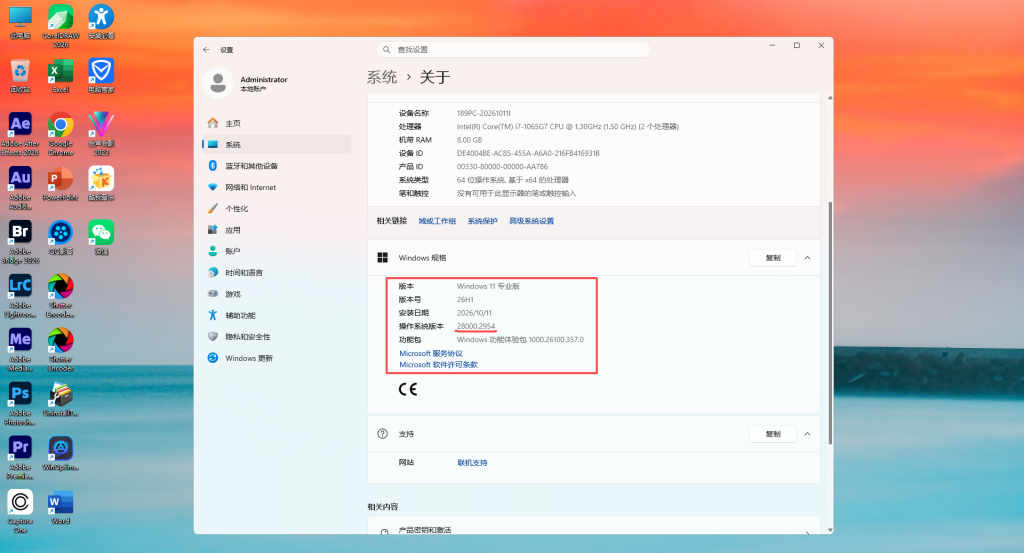1024x553 pixels.
Task: Open the 高级系统设置 link
Action: 532,221
